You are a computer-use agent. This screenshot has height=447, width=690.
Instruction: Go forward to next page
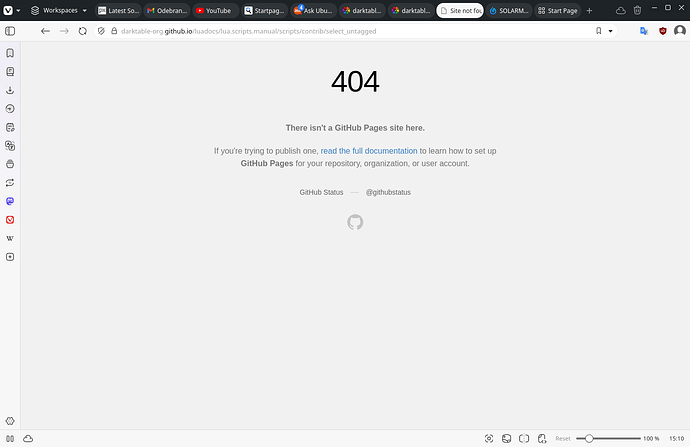[64, 31]
